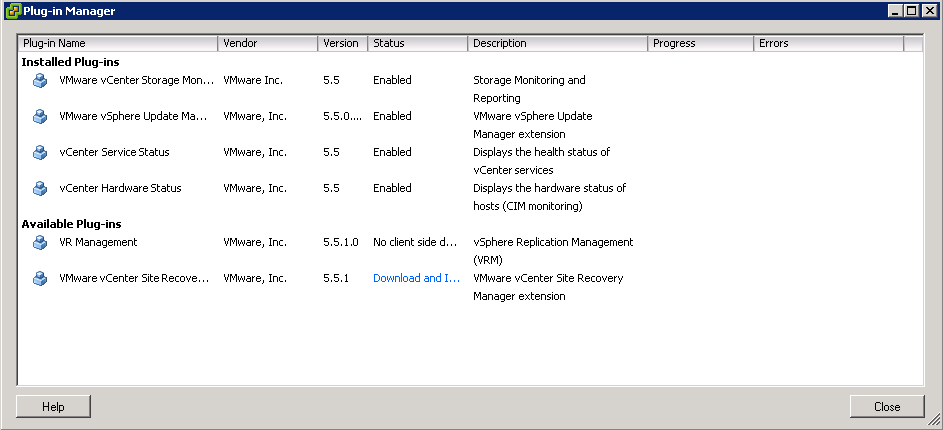Click the Download and Install link

pos(416,278)
